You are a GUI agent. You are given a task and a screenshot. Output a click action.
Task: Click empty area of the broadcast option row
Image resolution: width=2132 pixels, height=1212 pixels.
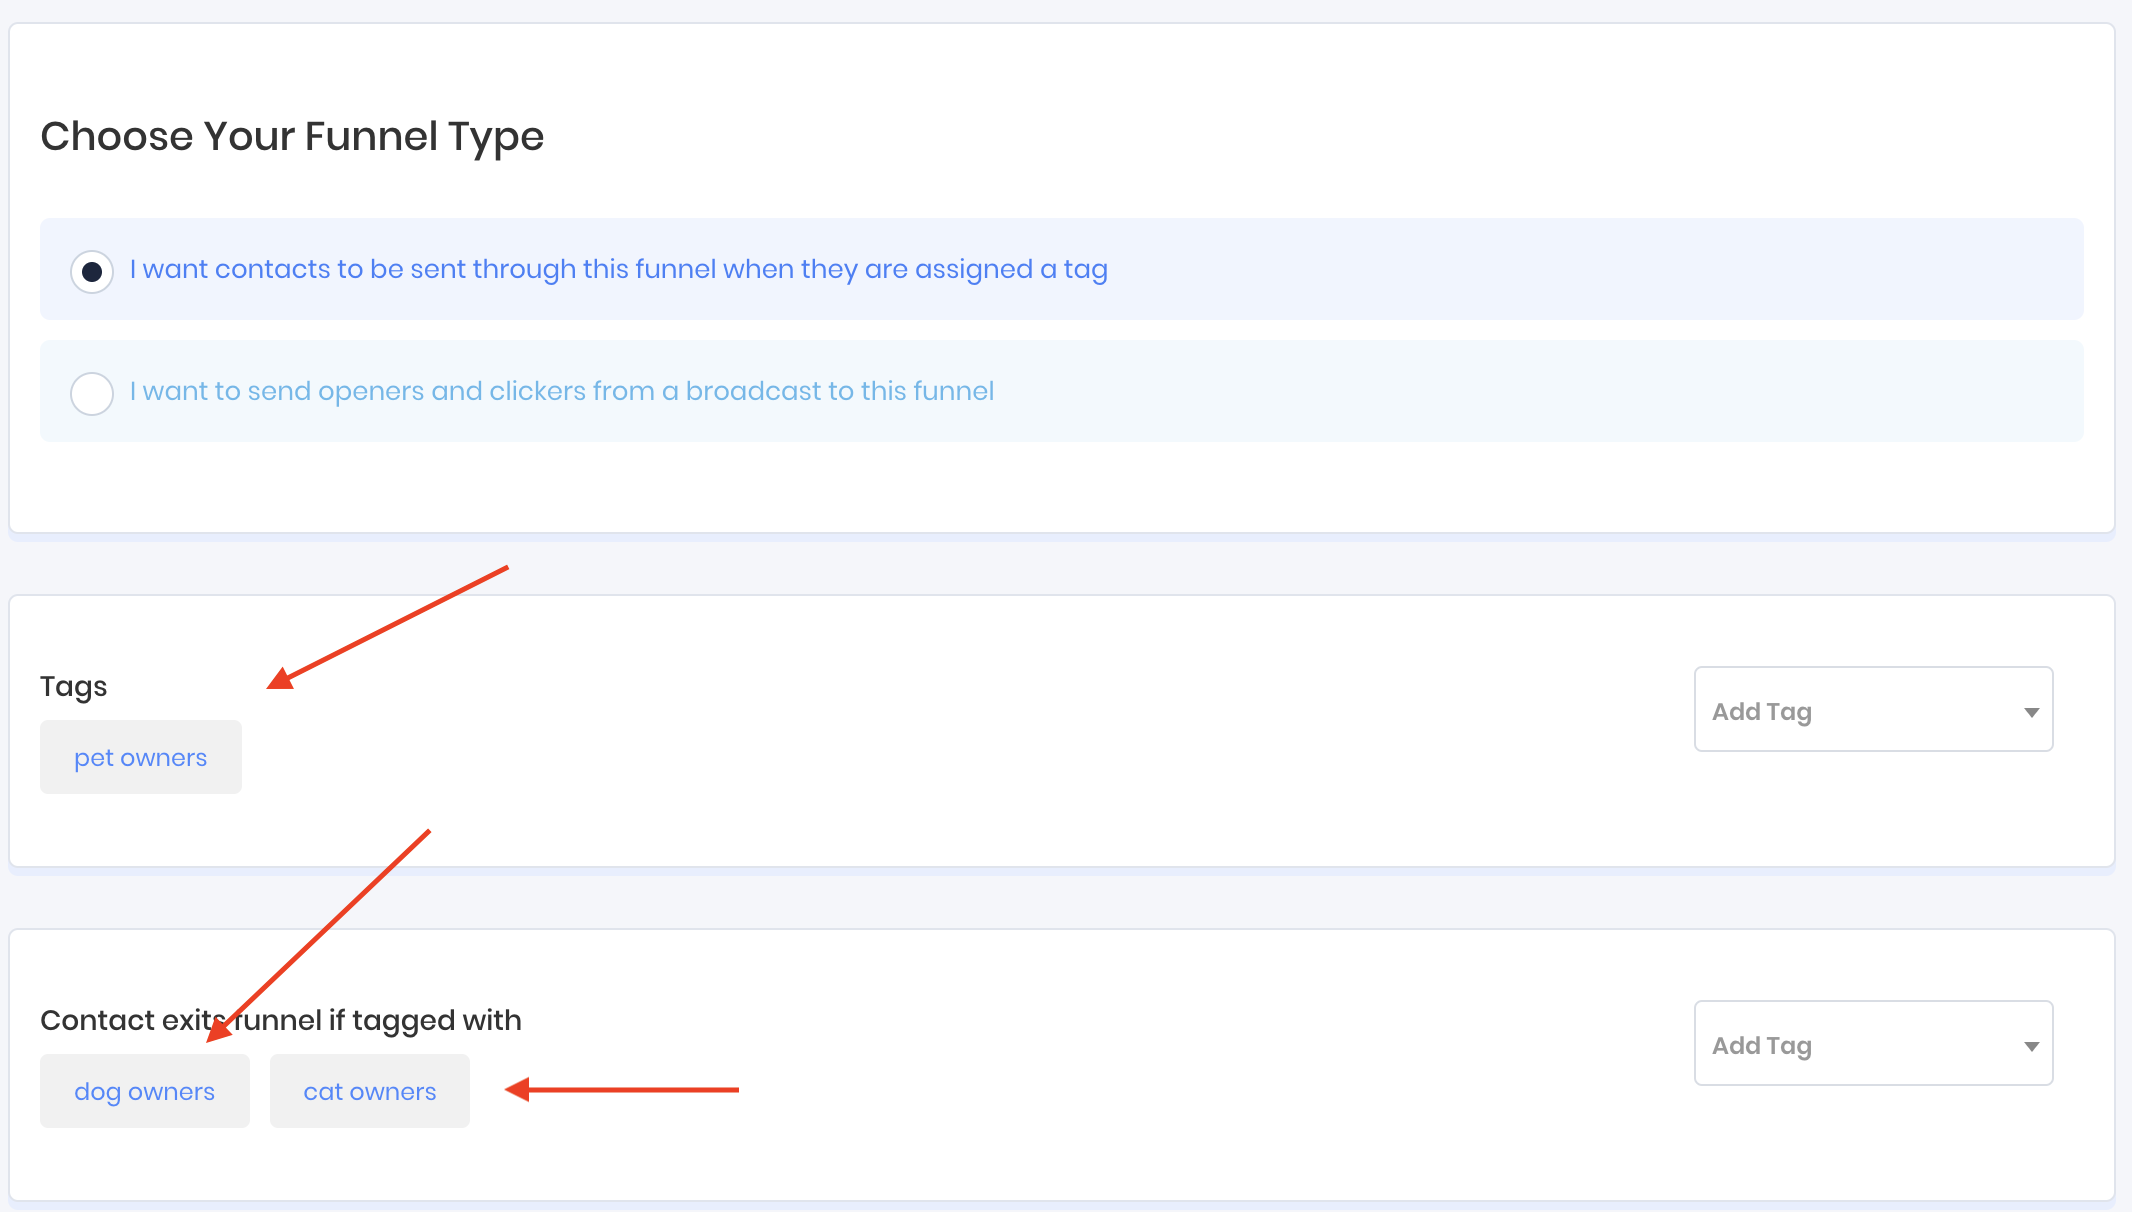point(1500,391)
